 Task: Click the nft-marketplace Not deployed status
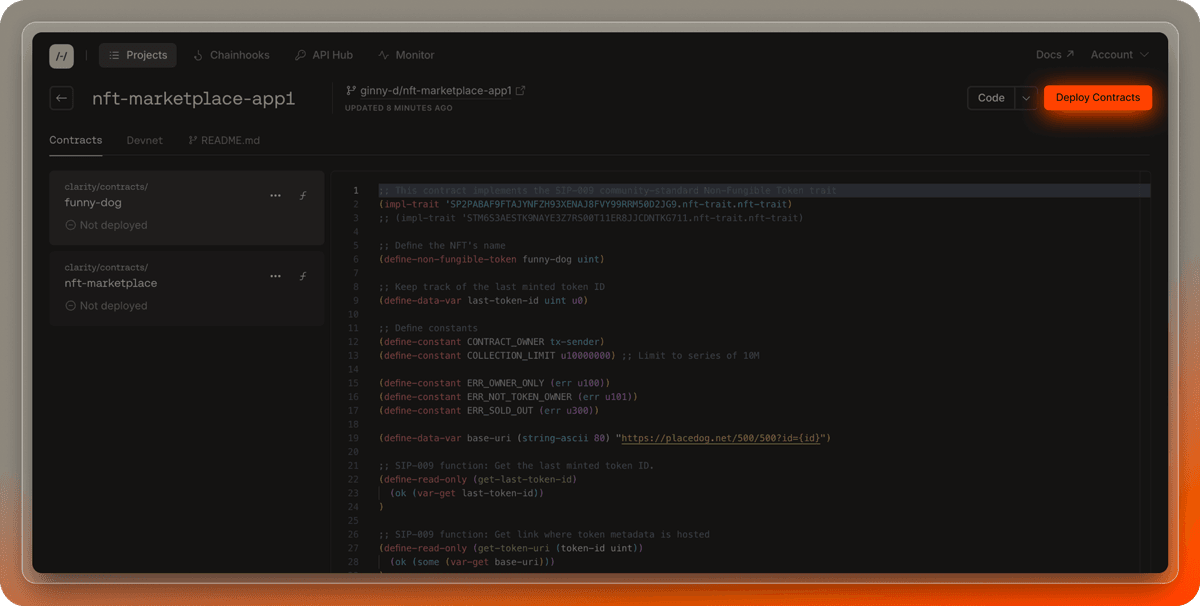coord(106,306)
